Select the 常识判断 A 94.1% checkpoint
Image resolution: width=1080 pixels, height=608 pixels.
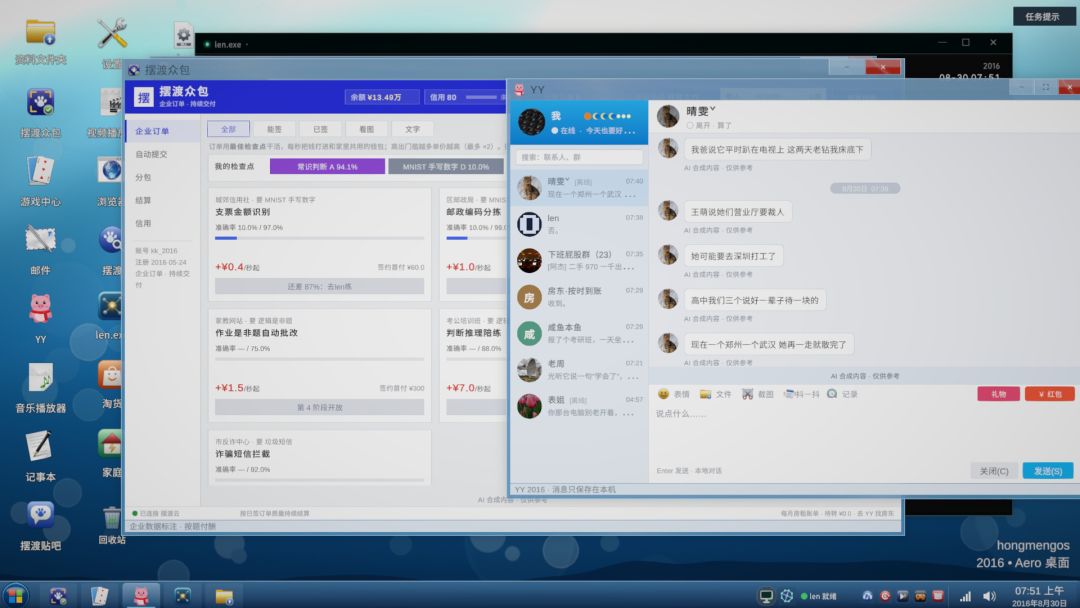(327, 167)
